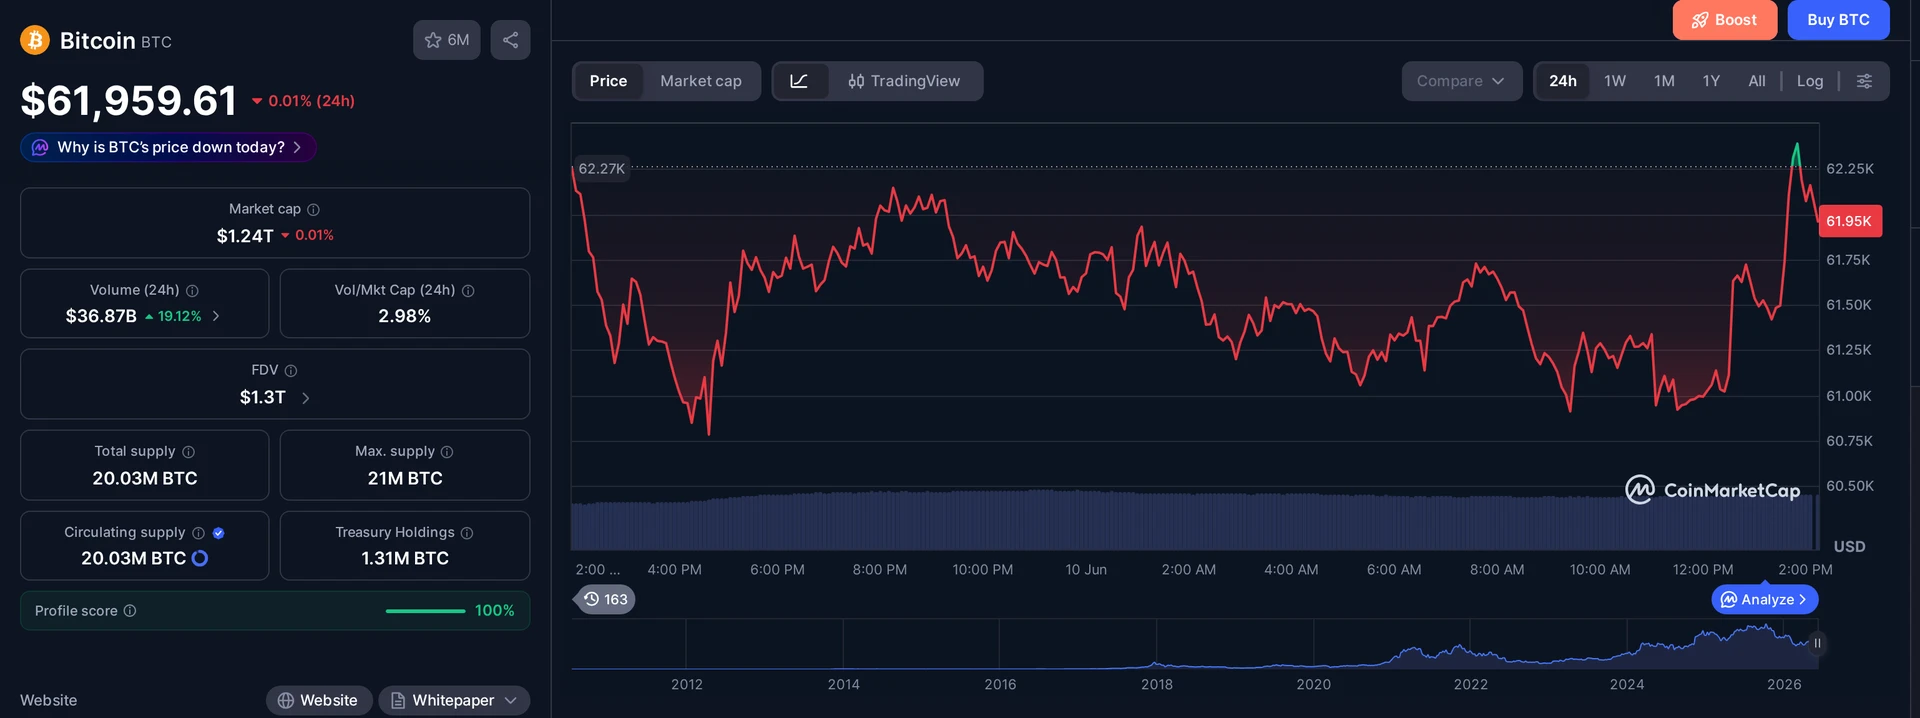This screenshot has height=718, width=1920.
Task: Select the 24h time range
Action: click(1563, 81)
